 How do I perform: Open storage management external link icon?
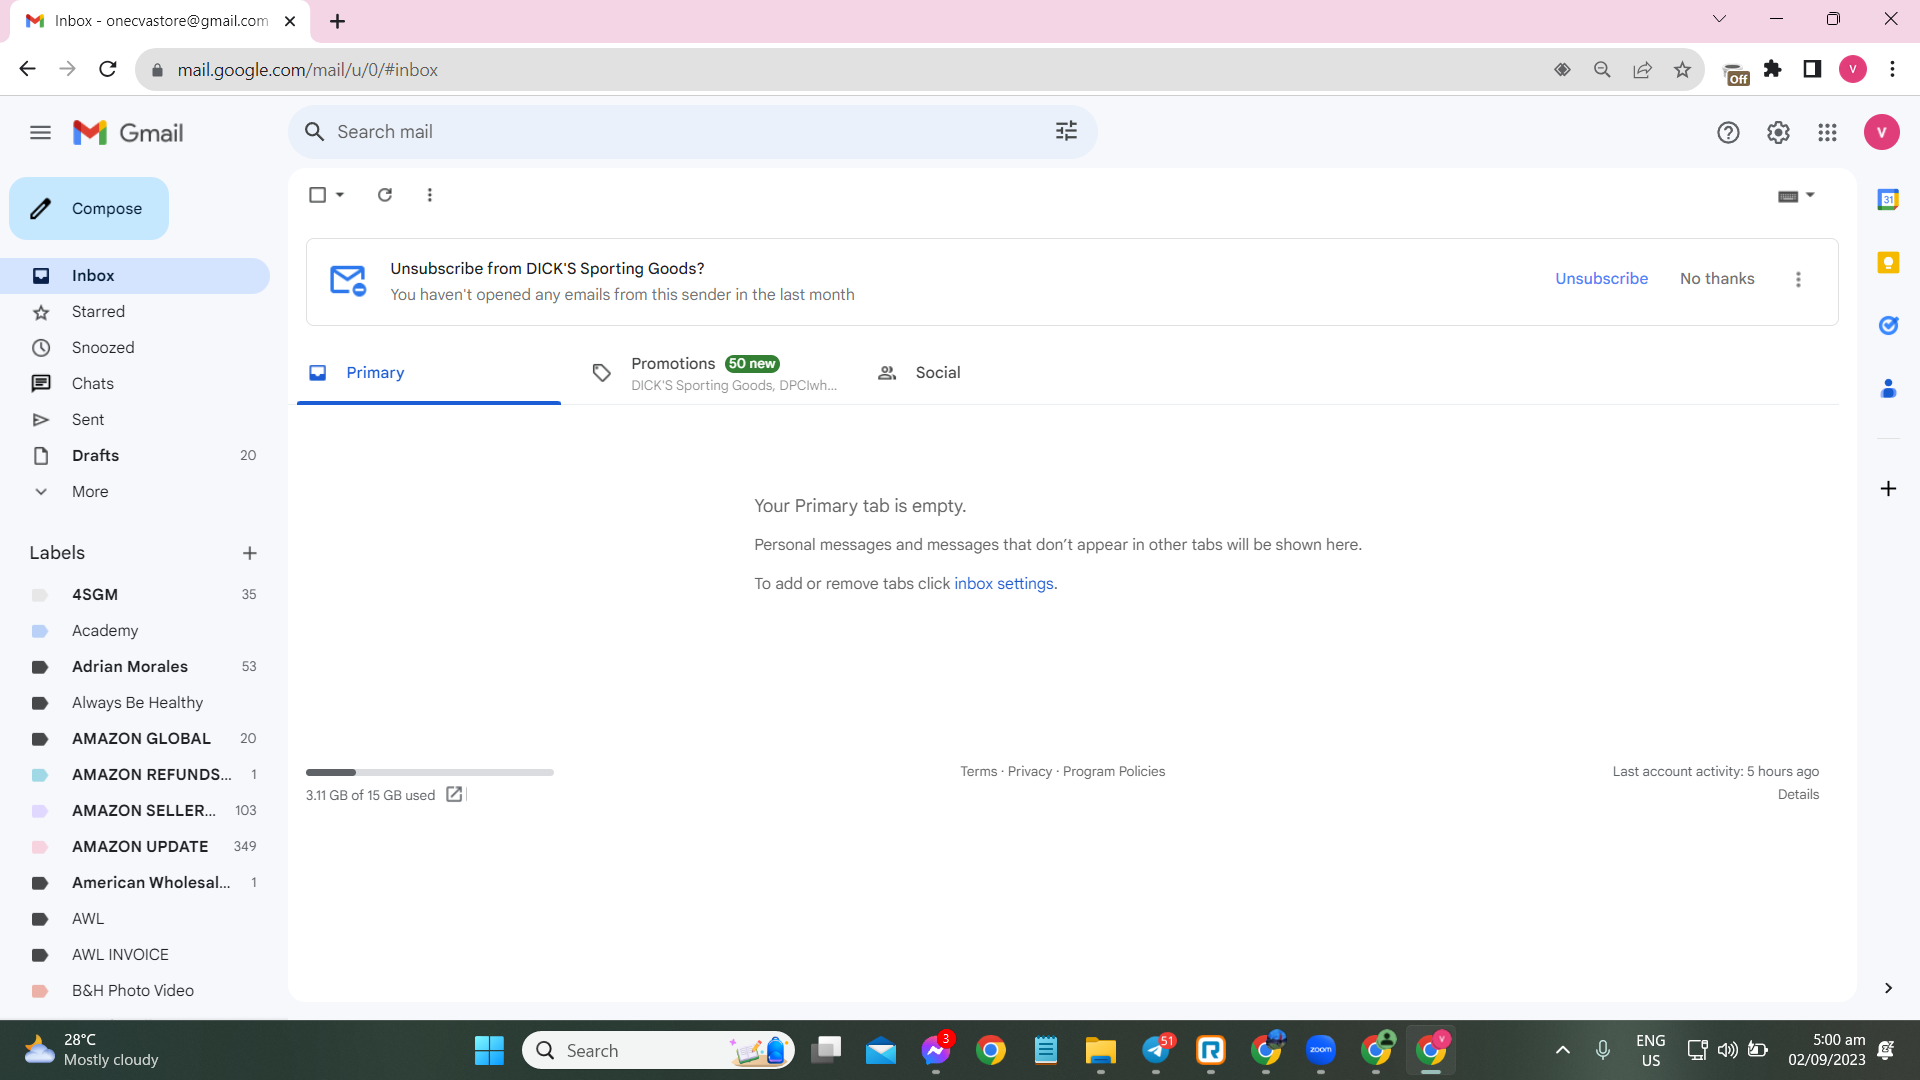click(454, 794)
